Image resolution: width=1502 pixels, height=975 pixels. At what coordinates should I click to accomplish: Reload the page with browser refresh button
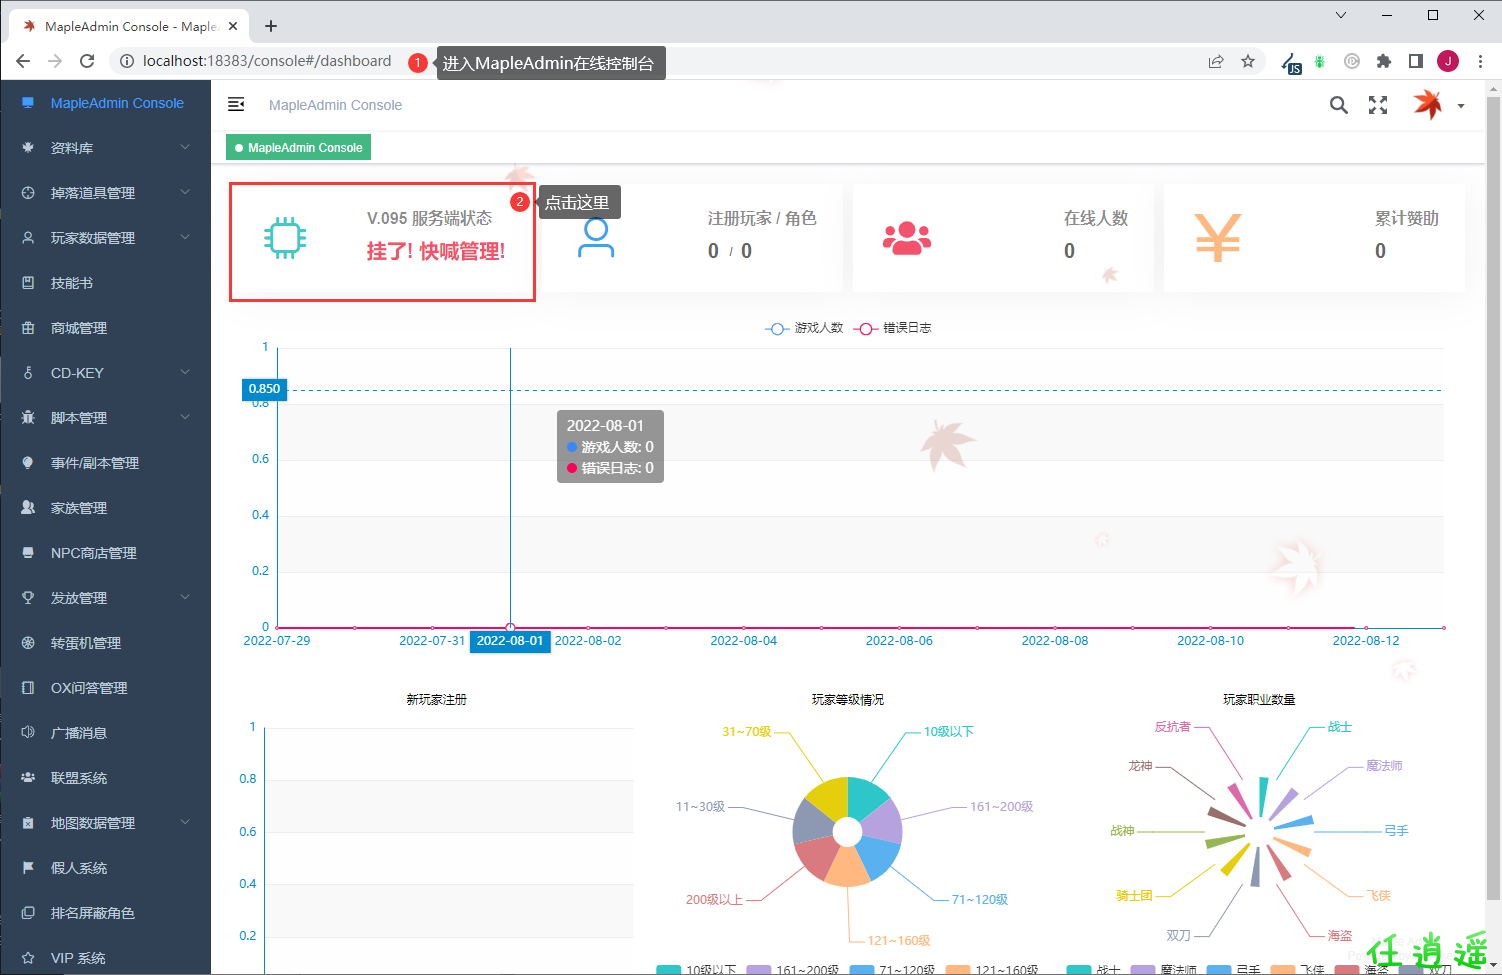tap(87, 61)
